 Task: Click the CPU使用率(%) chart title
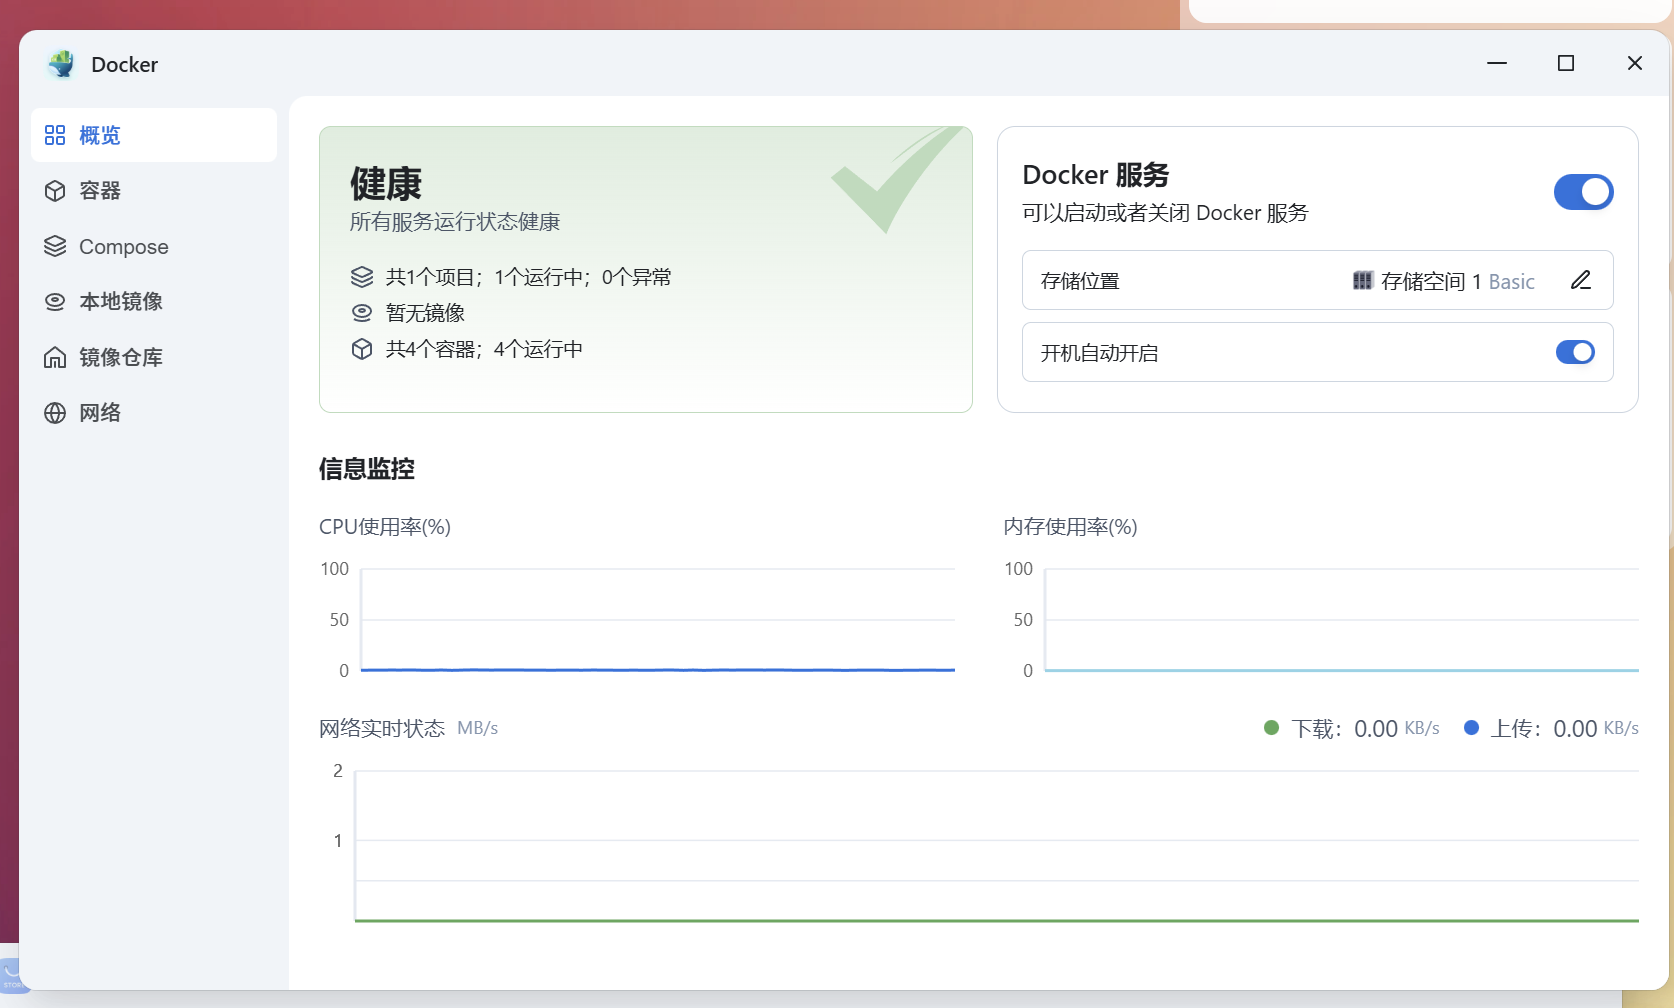(385, 527)
